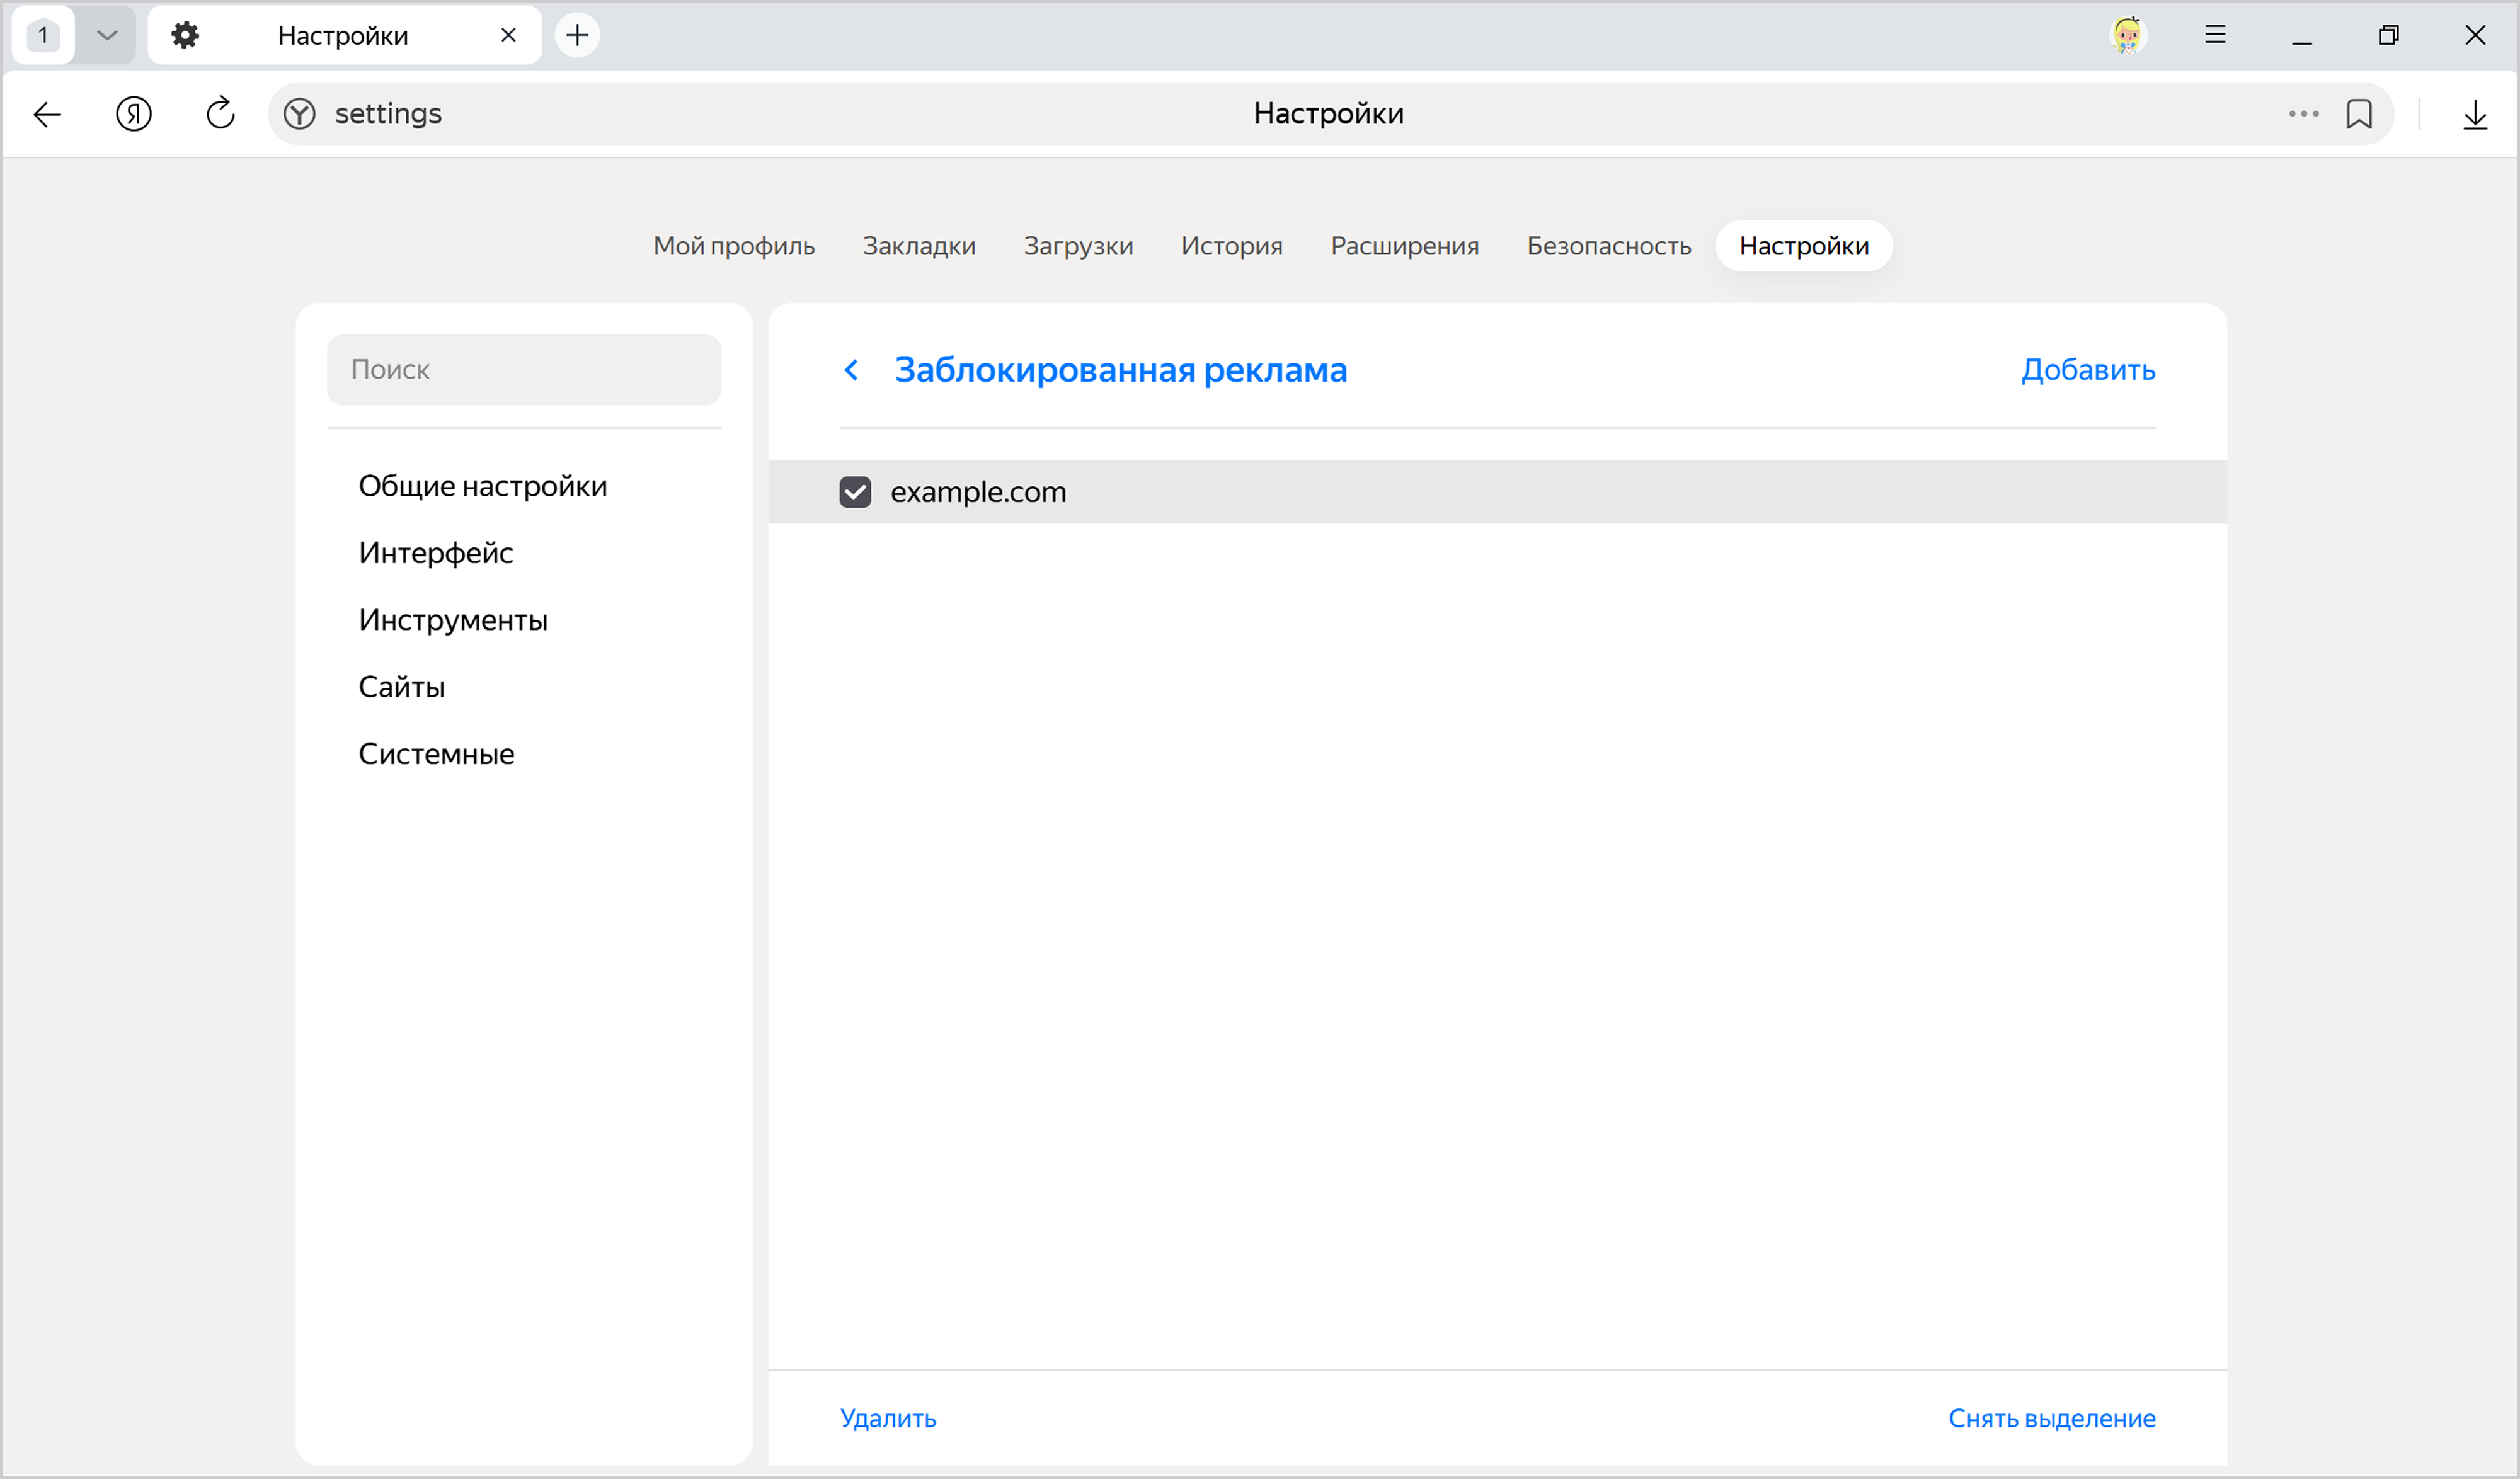Viewport: 2520px width, 1479px height.
Task: Click the Добавить link
Action: tap(2087, 370)
